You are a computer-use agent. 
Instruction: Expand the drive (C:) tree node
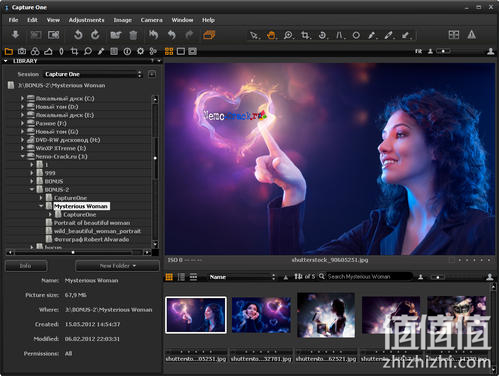click(22, 98)
